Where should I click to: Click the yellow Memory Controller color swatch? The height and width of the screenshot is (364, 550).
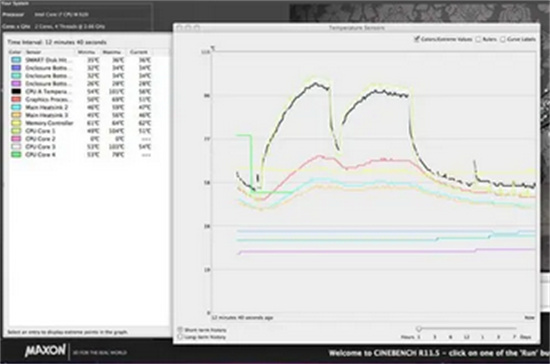tap(16, 123)
